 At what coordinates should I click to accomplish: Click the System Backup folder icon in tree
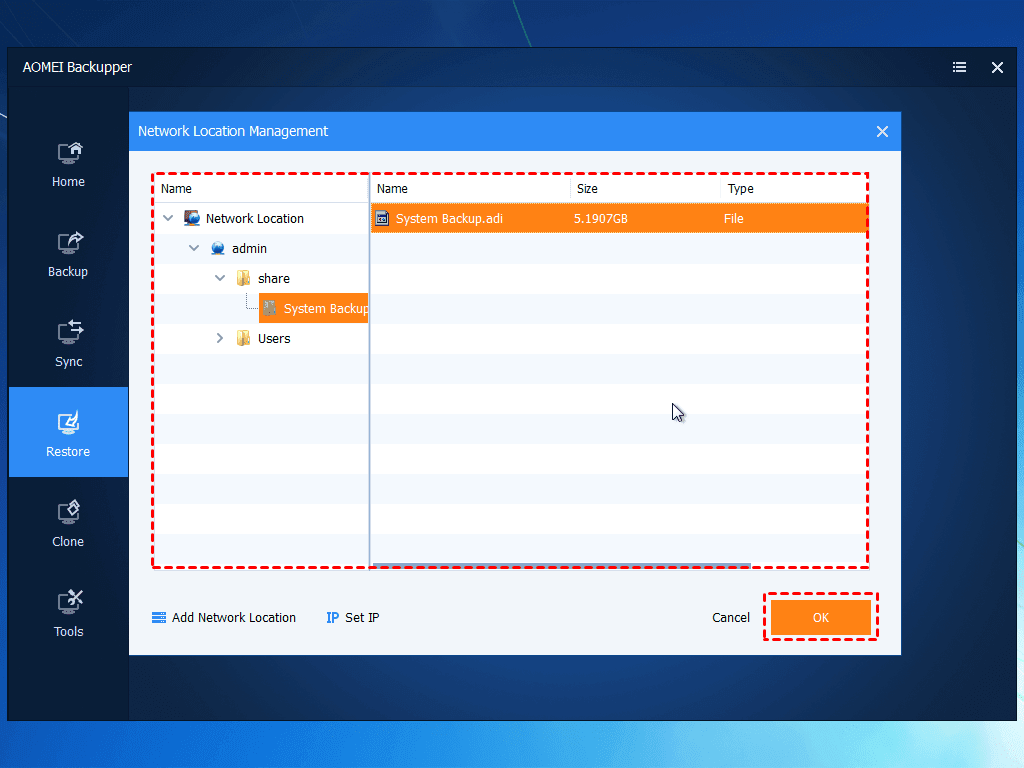[270, 308]
